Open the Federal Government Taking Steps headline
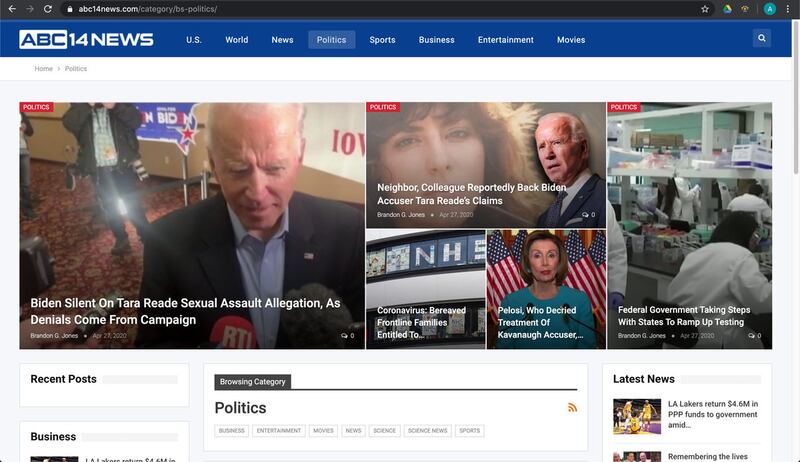Image resolution: width=800 pixels, height=462 pixels. pos(684,316)
